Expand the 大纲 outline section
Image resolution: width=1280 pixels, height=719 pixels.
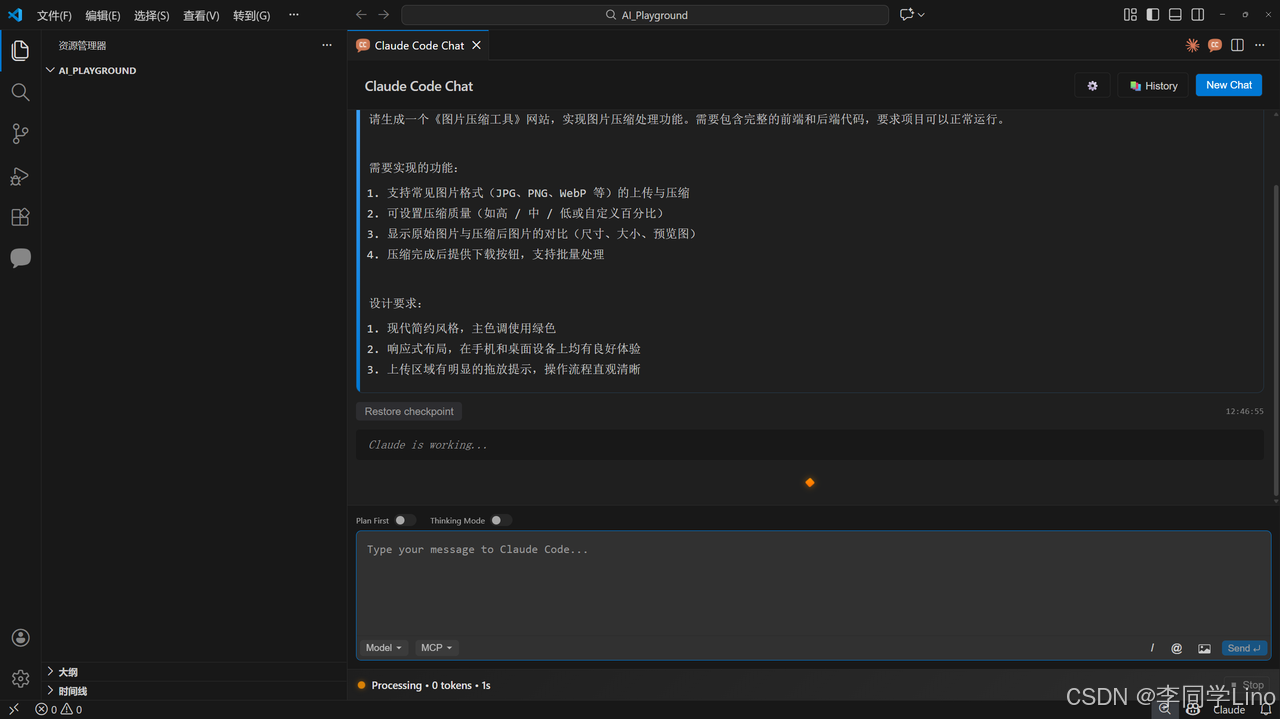(193, 672)
